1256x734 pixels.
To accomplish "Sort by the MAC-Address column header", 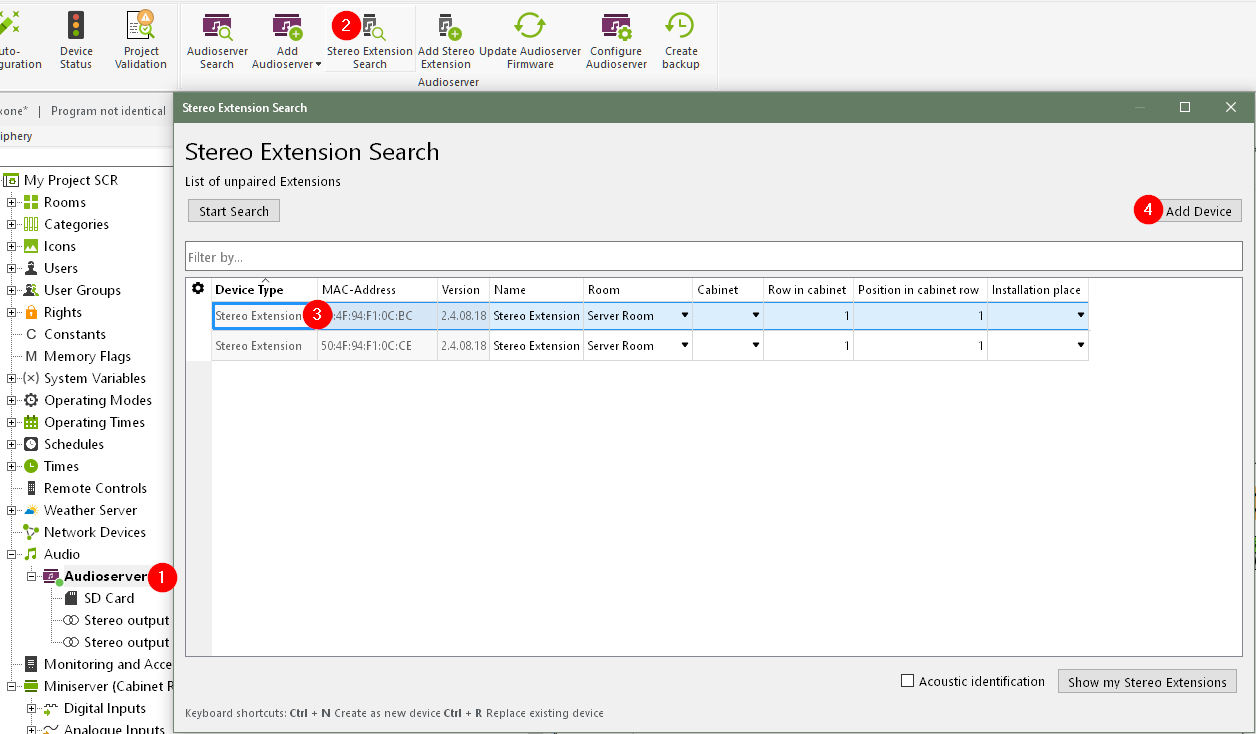I will (x=378, y=290).
